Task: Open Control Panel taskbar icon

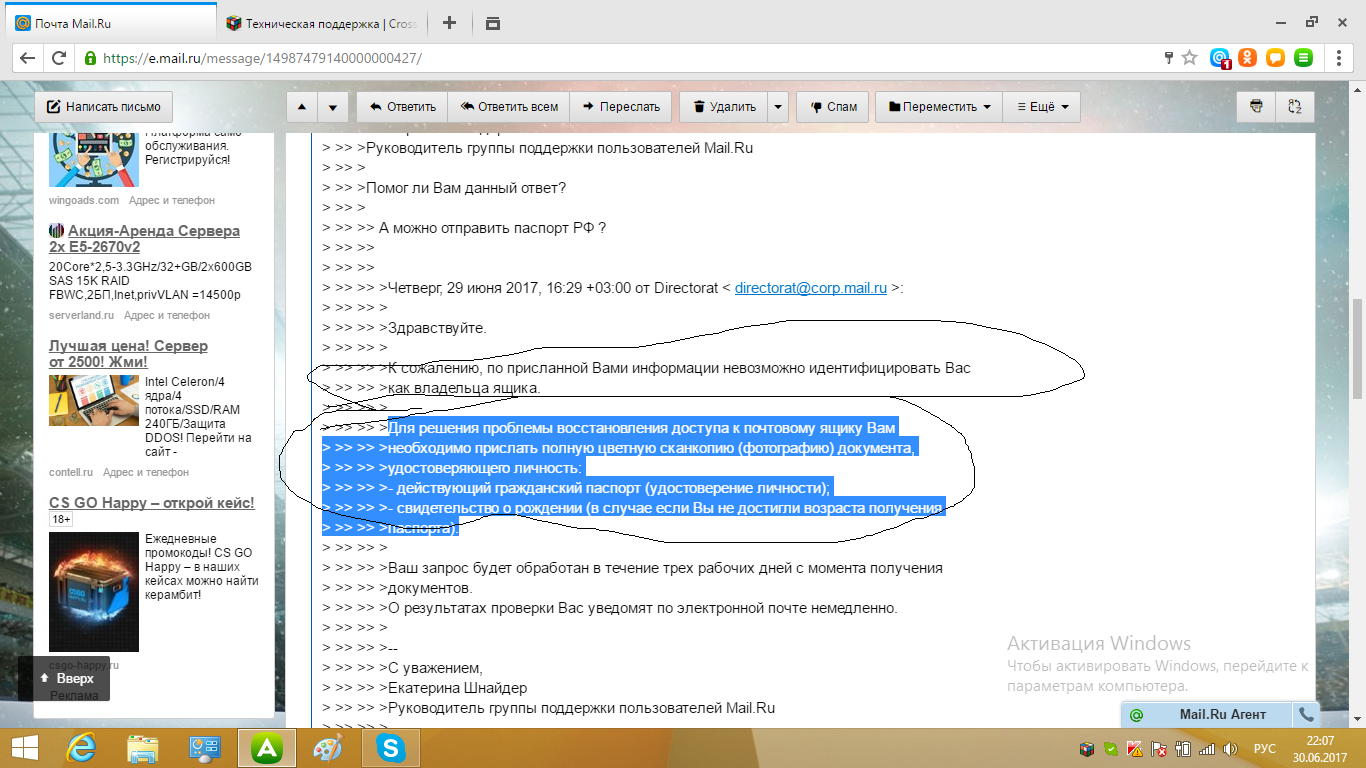Action: point(204,748)
